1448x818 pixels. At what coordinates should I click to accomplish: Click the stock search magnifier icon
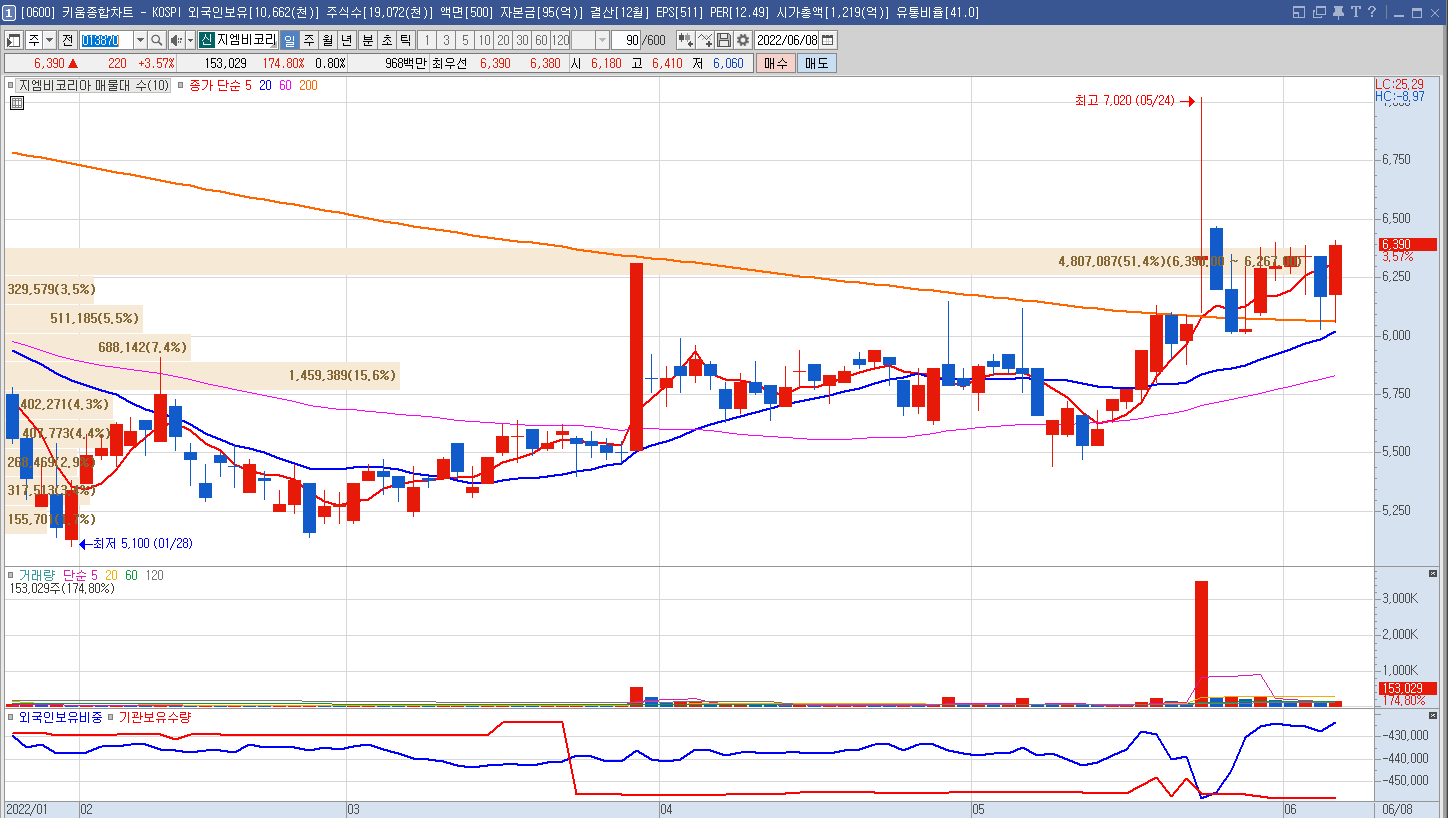pyautogui.click(x=157, y=40)
